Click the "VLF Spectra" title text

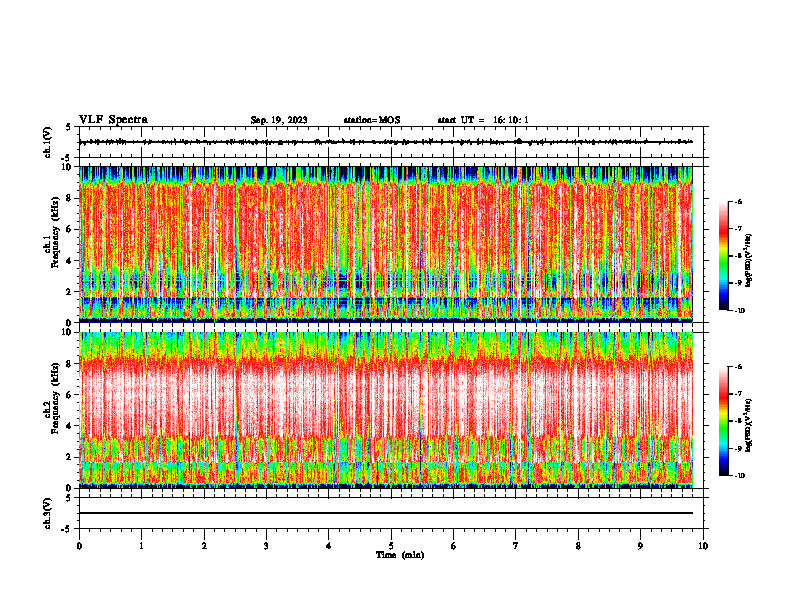[113, 120]
